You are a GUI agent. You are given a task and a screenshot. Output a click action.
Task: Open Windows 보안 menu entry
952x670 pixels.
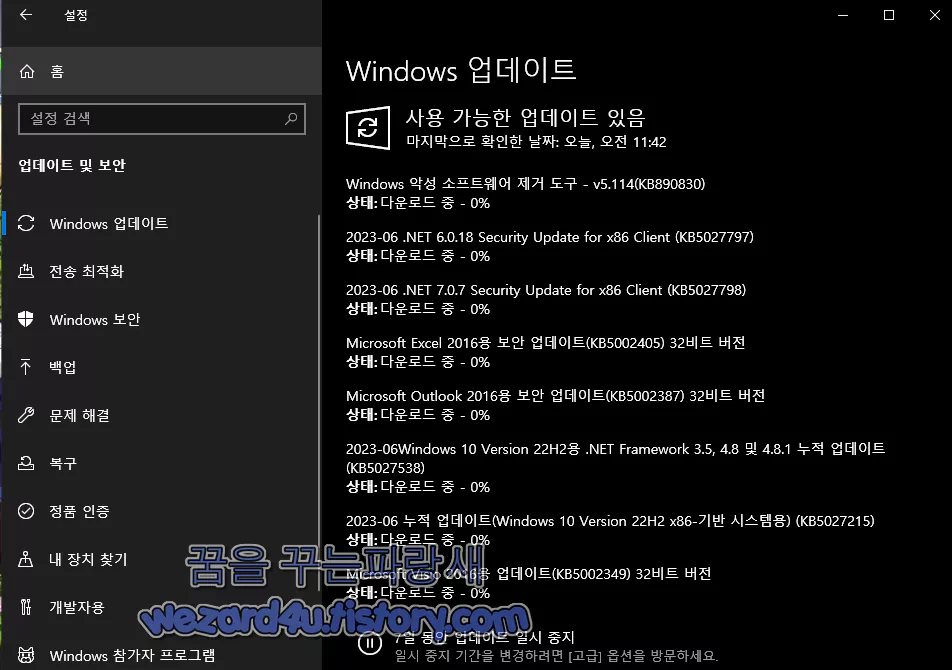click(x=160, y=319)
